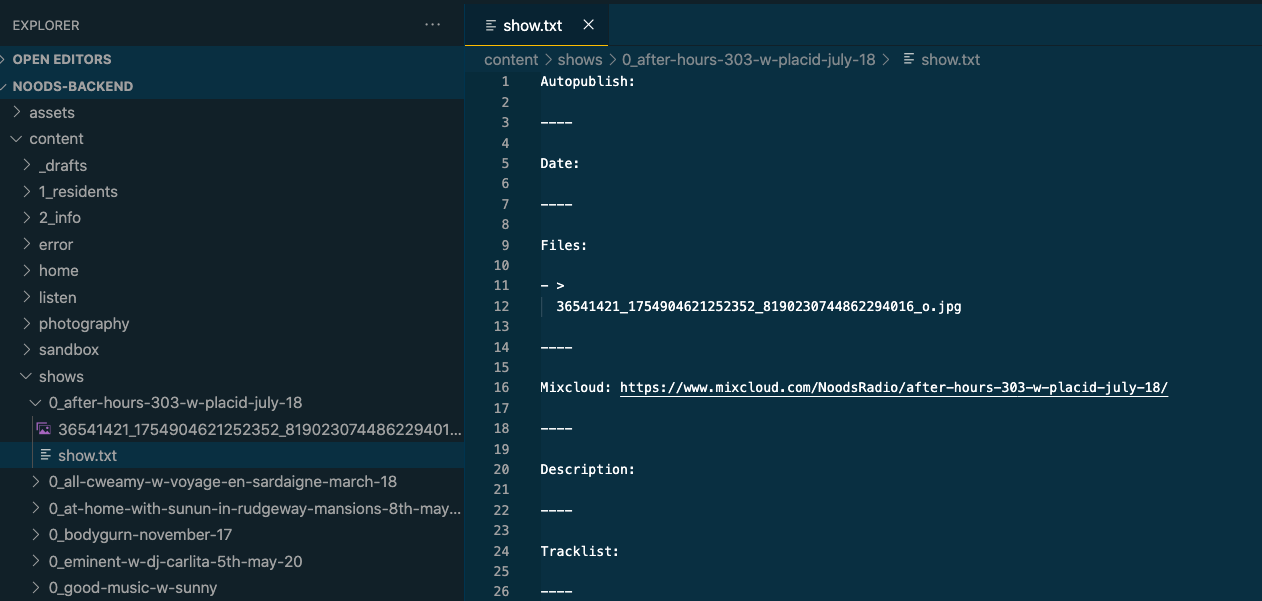Collapse the shows folder
Screen dimensions: 1262x601
[x=61, y=376]
